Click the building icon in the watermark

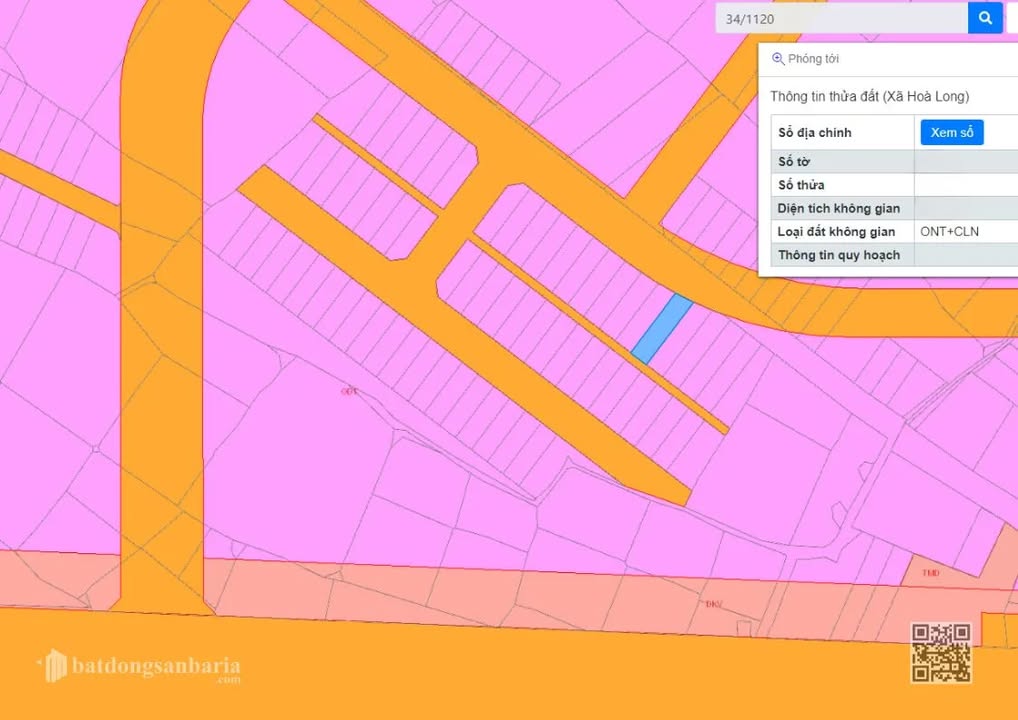point(52,666)
